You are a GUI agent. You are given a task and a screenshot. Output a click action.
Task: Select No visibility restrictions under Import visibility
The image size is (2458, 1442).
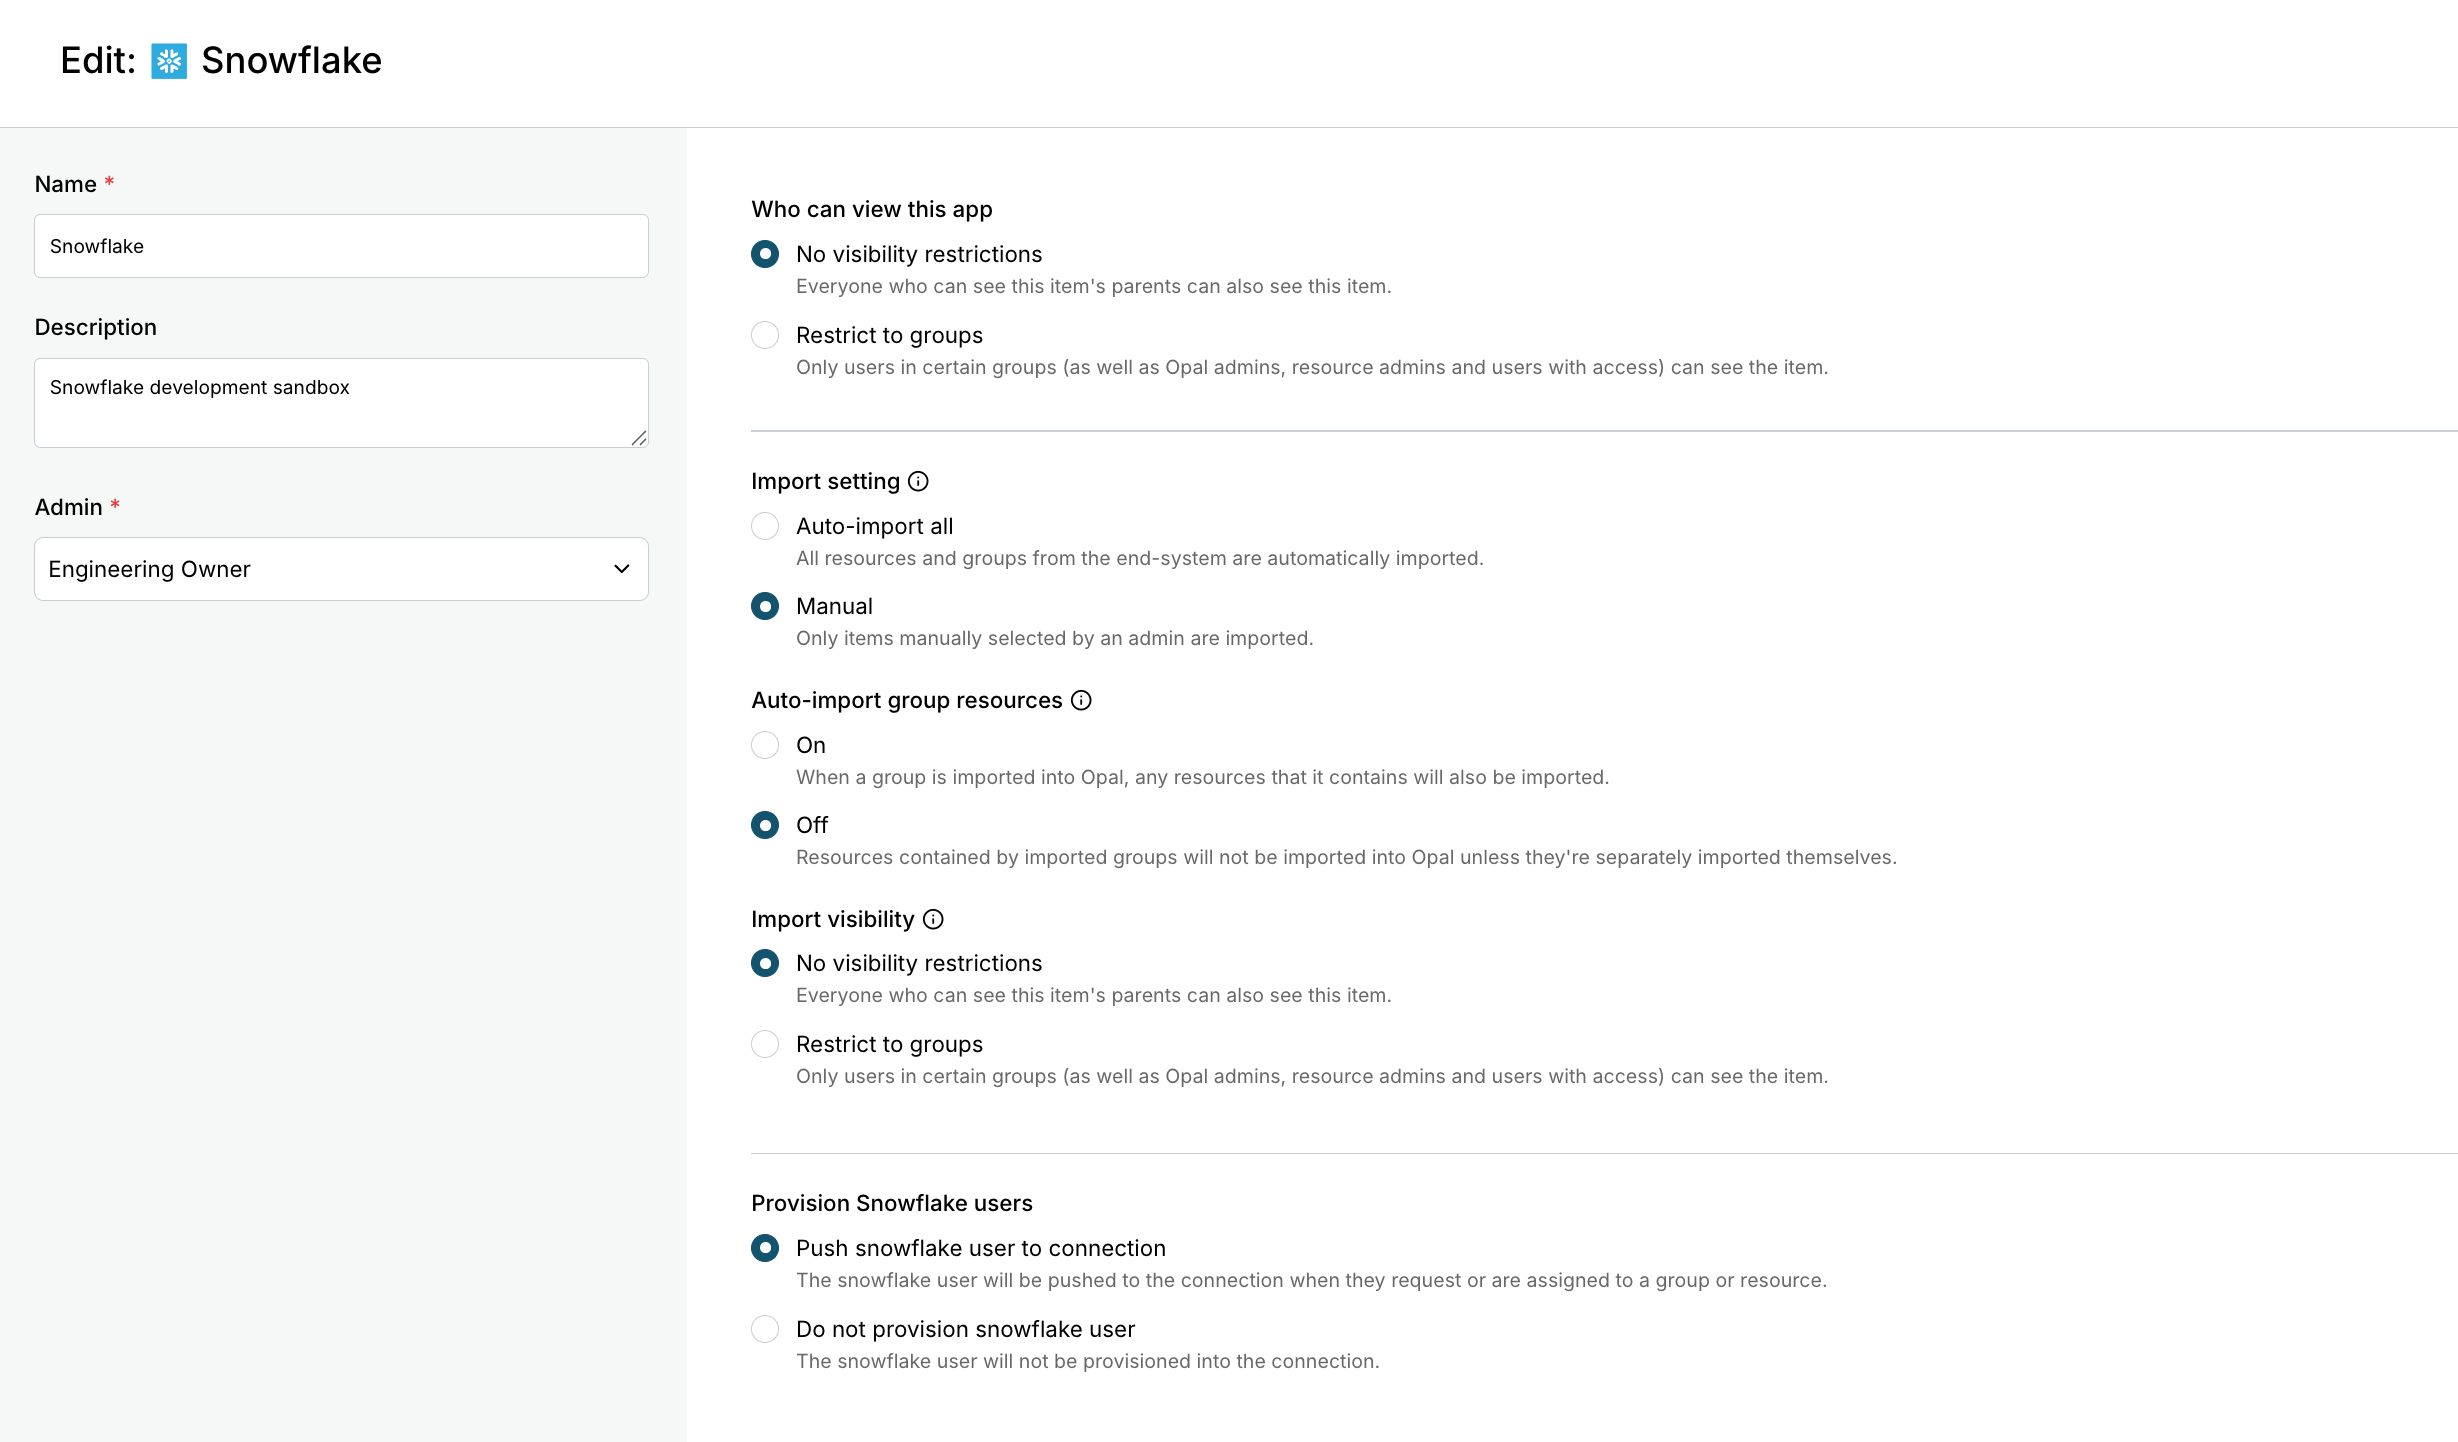coord(765,963)
